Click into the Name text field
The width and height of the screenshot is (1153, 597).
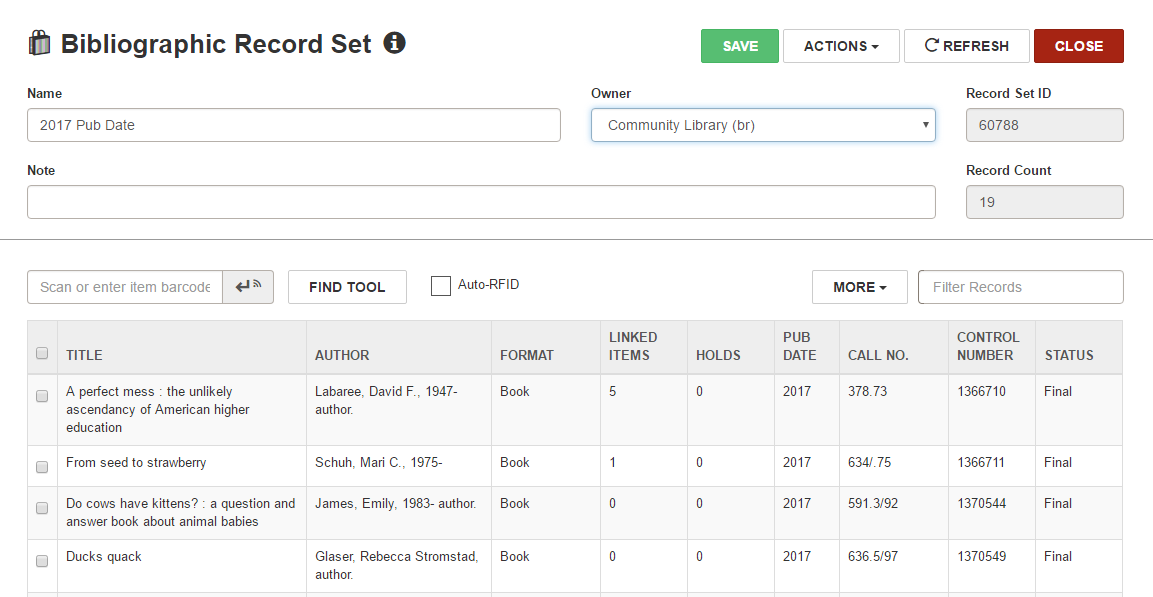(294, 125)
